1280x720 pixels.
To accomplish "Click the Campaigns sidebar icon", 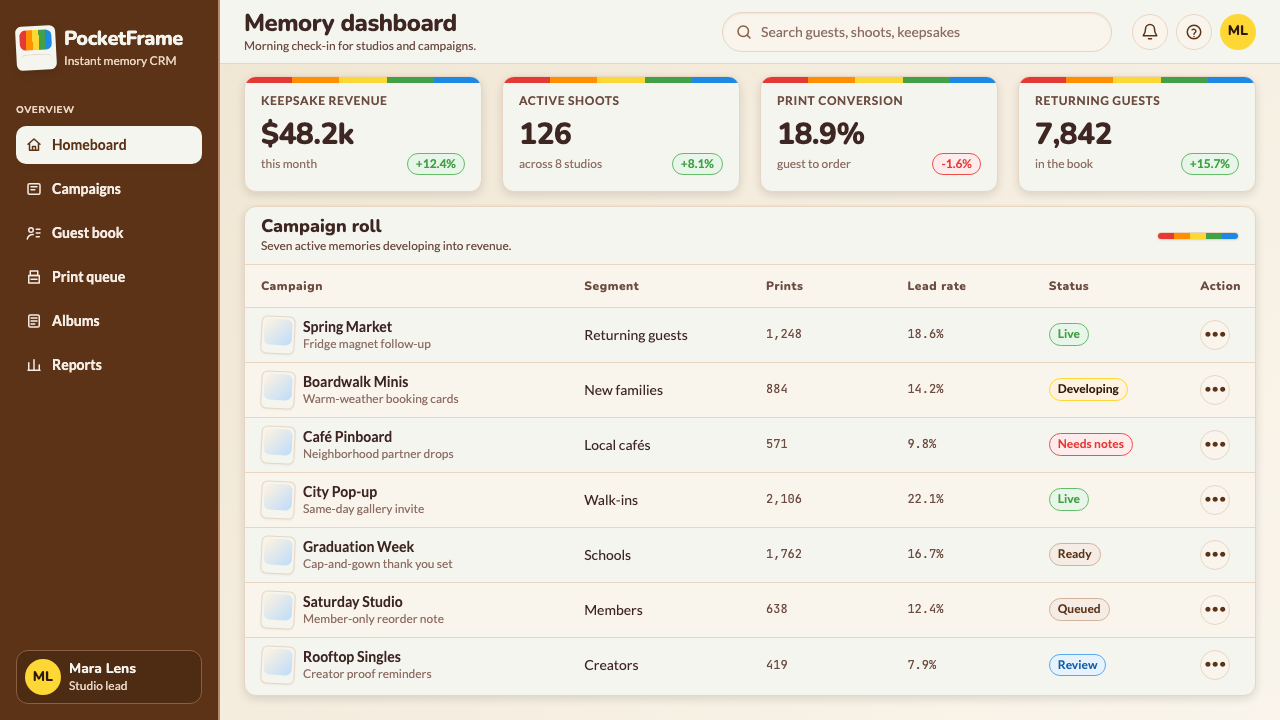I will (34, 189).
